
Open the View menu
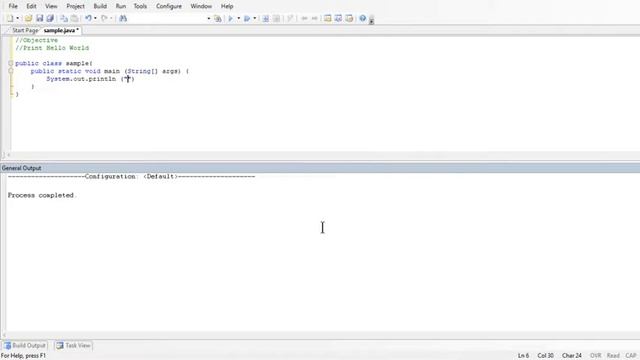51,6
